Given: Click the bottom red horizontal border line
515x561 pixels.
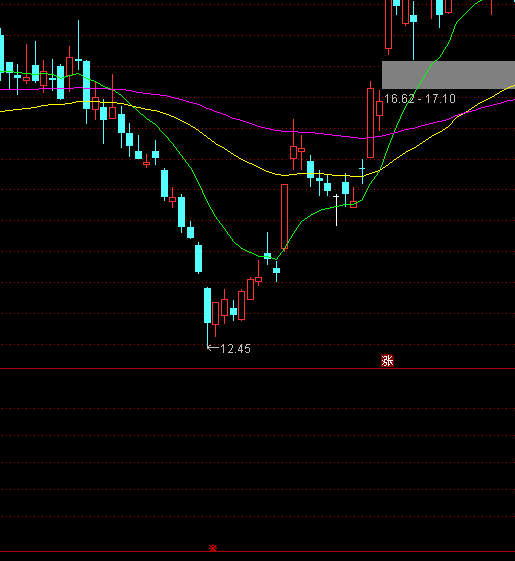Looking at the screenshot, I should (257, 551).
